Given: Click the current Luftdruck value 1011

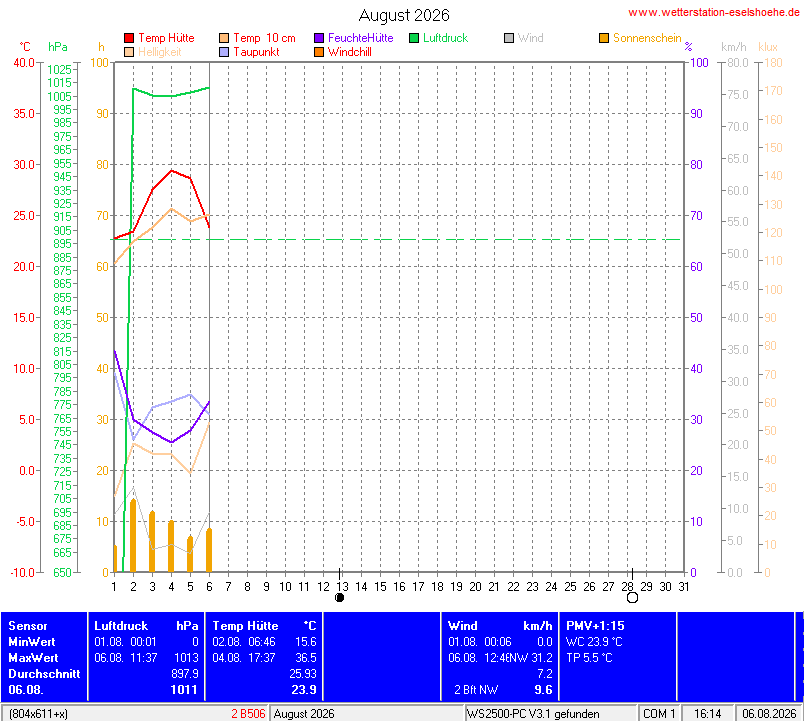Looking at the screenshot, I should point(184,690).
